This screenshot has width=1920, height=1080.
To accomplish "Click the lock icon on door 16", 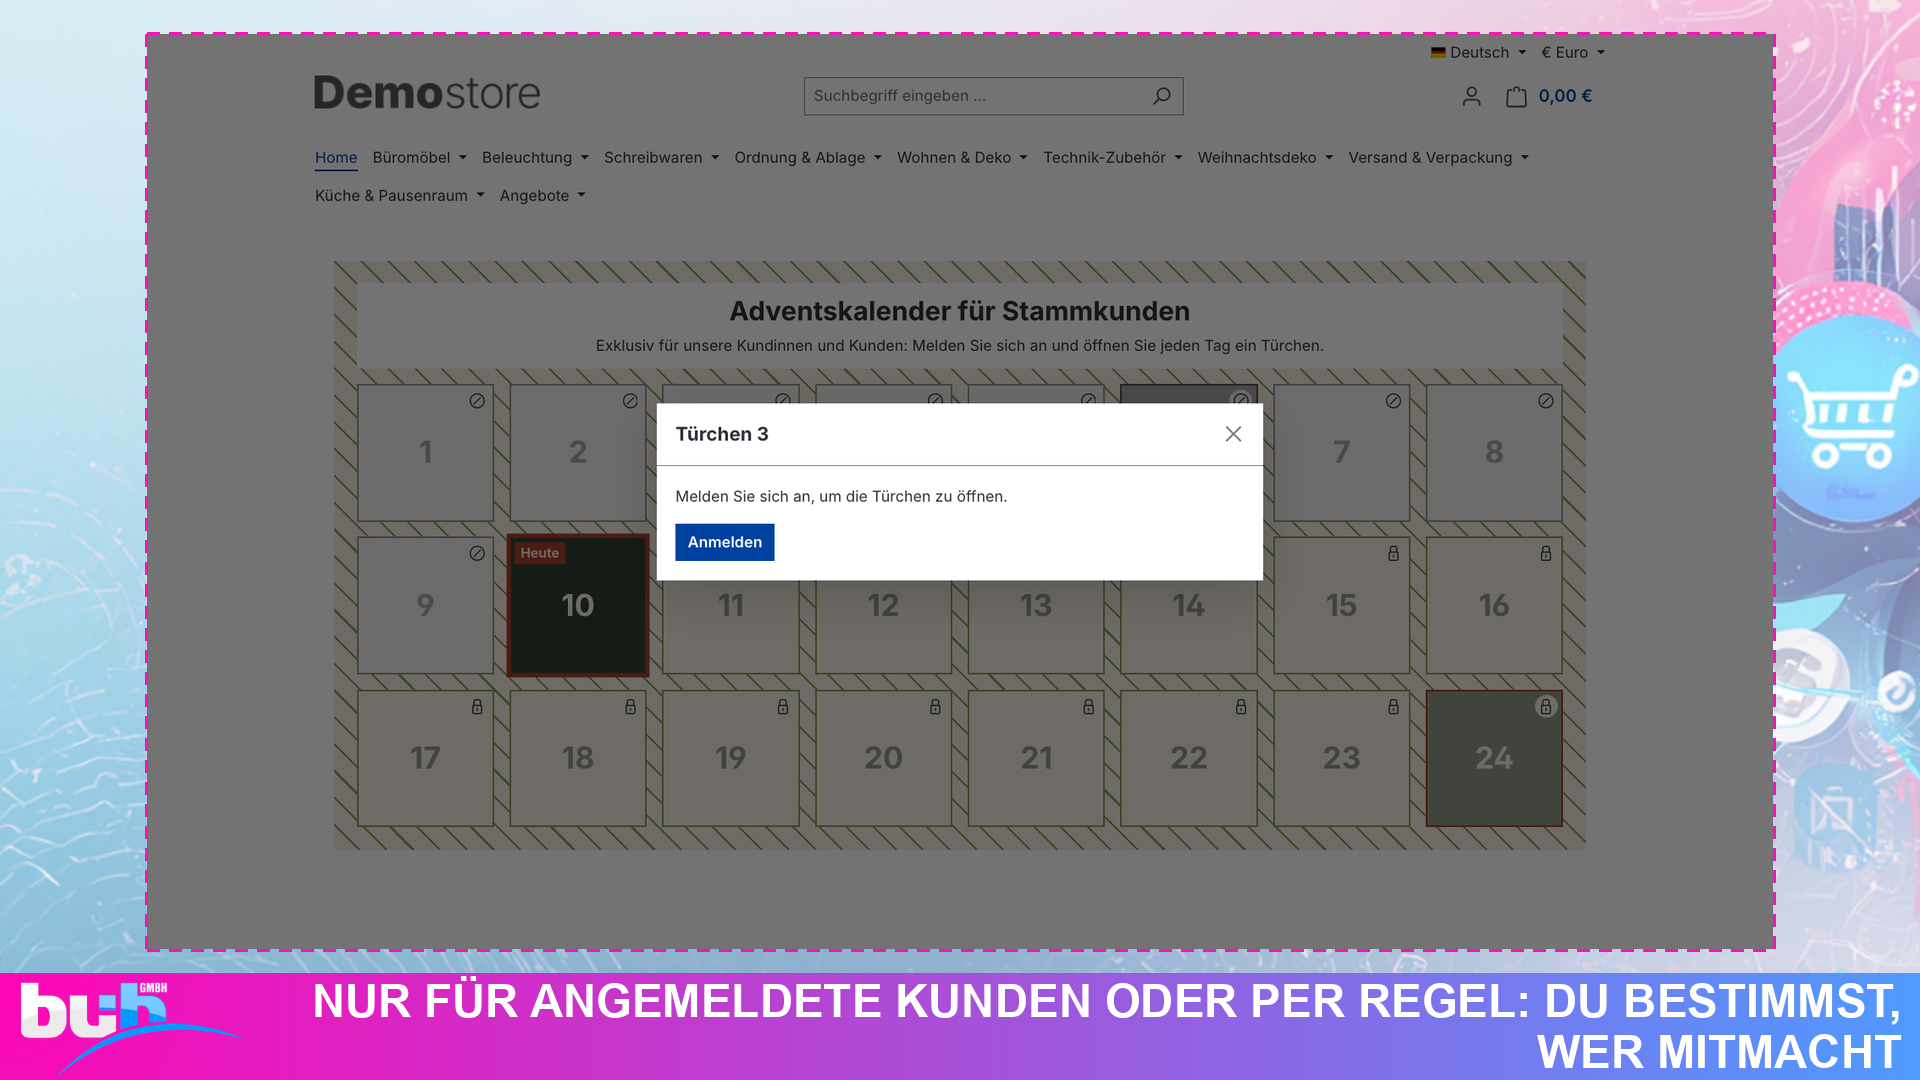I will coord(1546,553).
